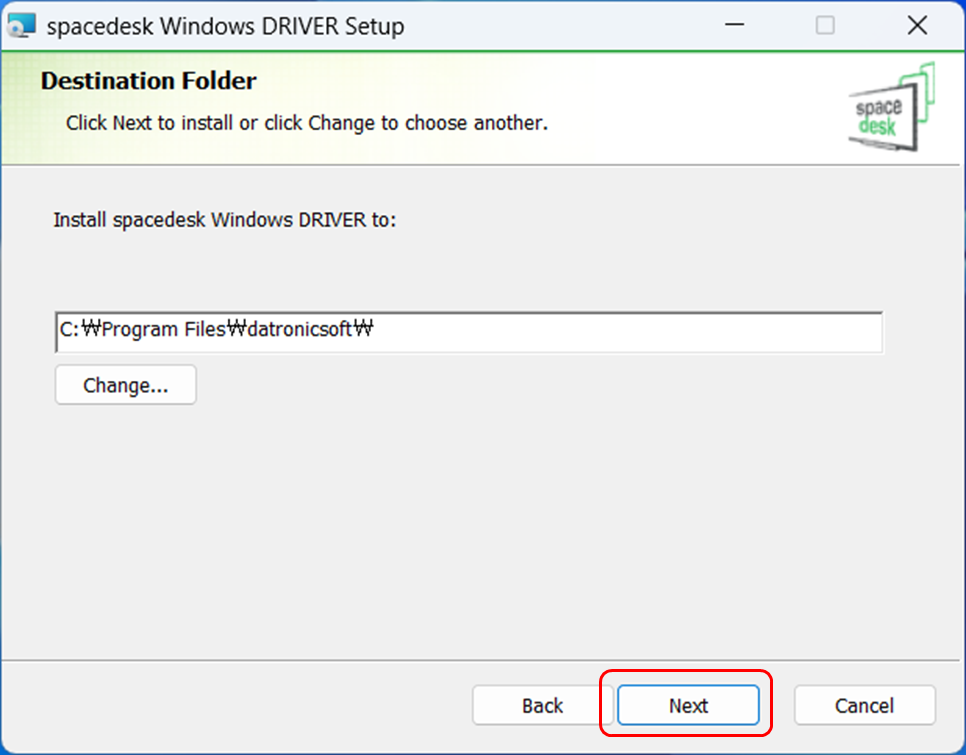This screenshot has width=966, height=755.
Task: Click the spacedesk logo in the header
Action: [891, 107]
